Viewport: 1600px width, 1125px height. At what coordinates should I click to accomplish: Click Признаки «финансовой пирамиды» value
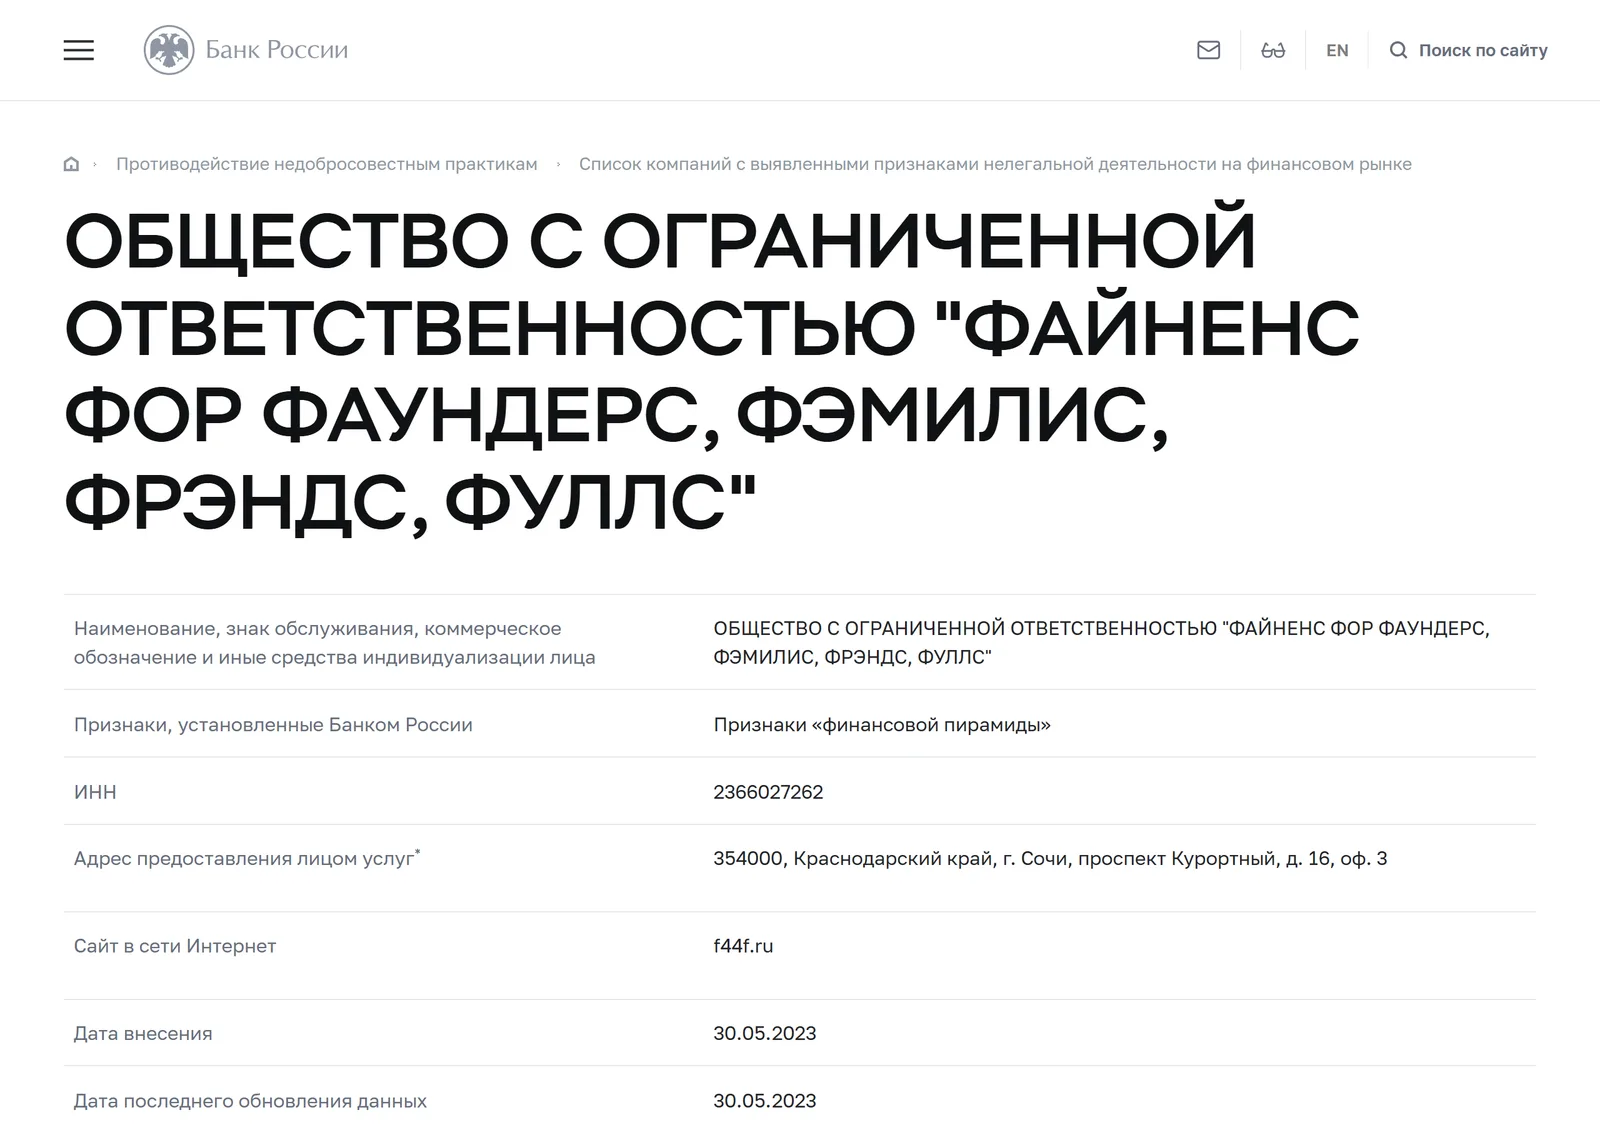point(882,725)
